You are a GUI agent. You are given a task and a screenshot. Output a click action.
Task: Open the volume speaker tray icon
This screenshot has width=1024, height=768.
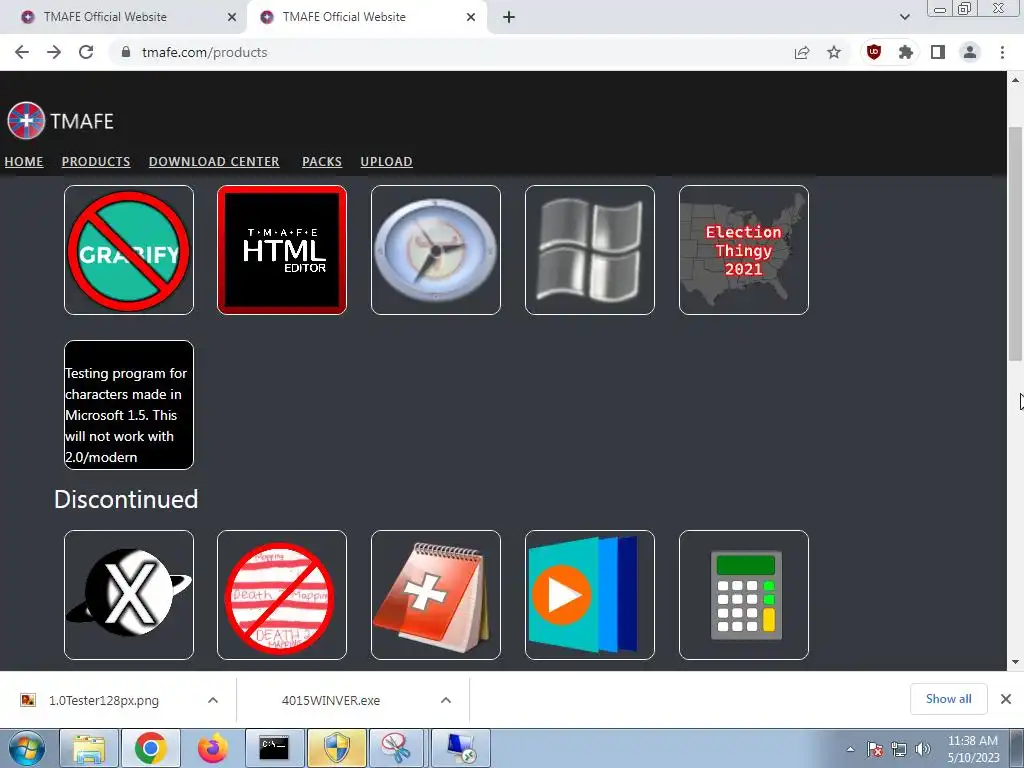922,749
